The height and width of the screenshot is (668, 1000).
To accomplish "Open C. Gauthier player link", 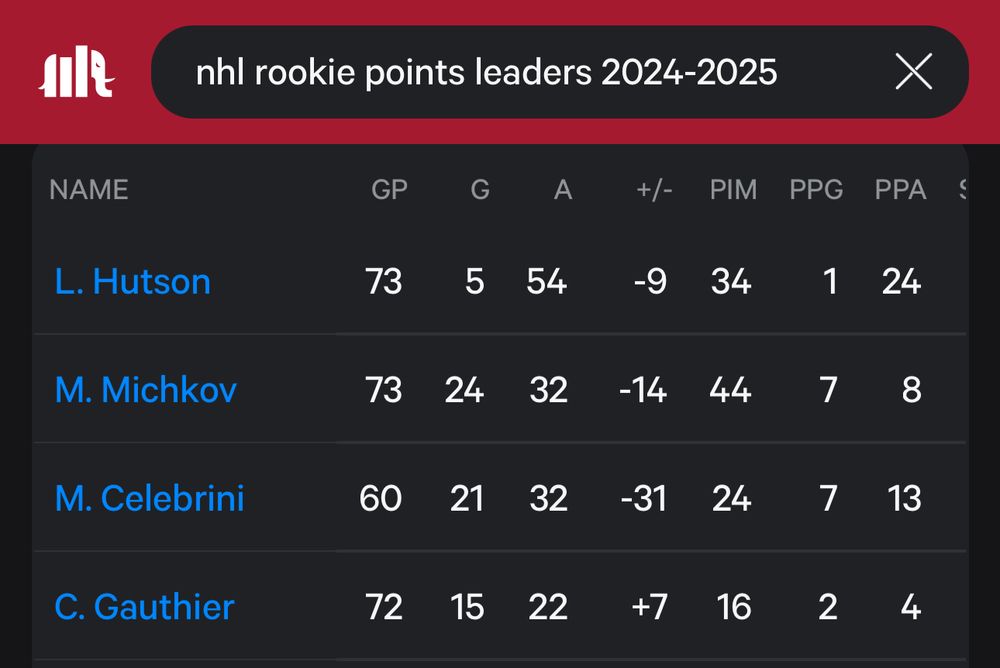I will (144, 607).
